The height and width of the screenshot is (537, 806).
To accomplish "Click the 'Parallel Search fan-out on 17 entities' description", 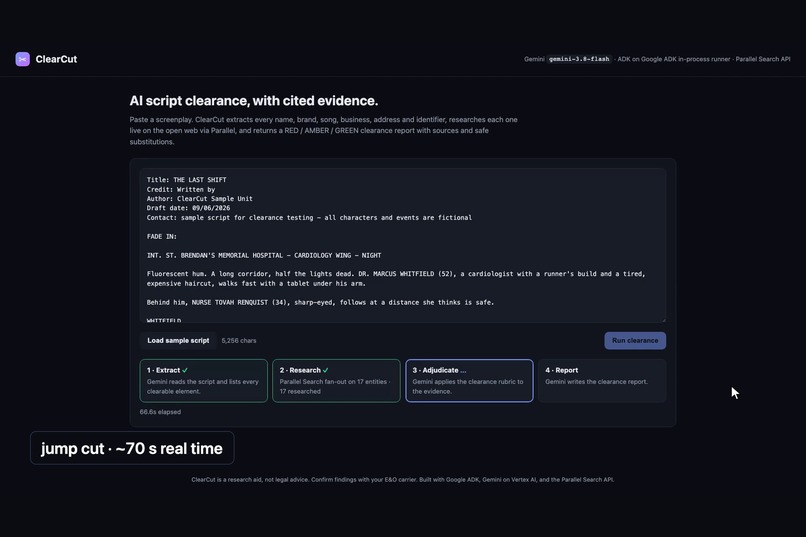I will tap(335, 386).
